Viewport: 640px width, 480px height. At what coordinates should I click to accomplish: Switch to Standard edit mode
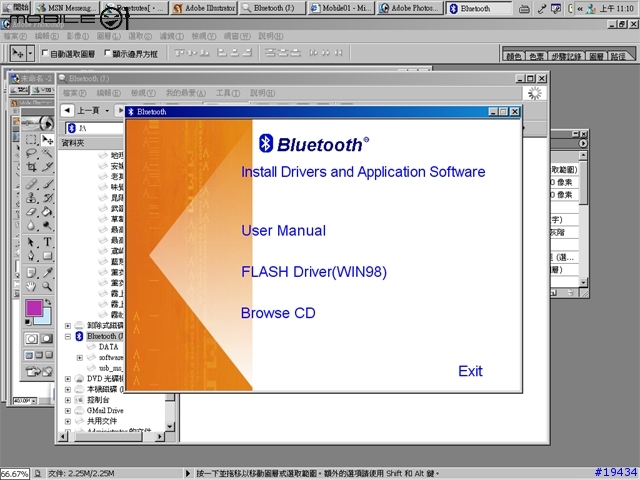32,338
